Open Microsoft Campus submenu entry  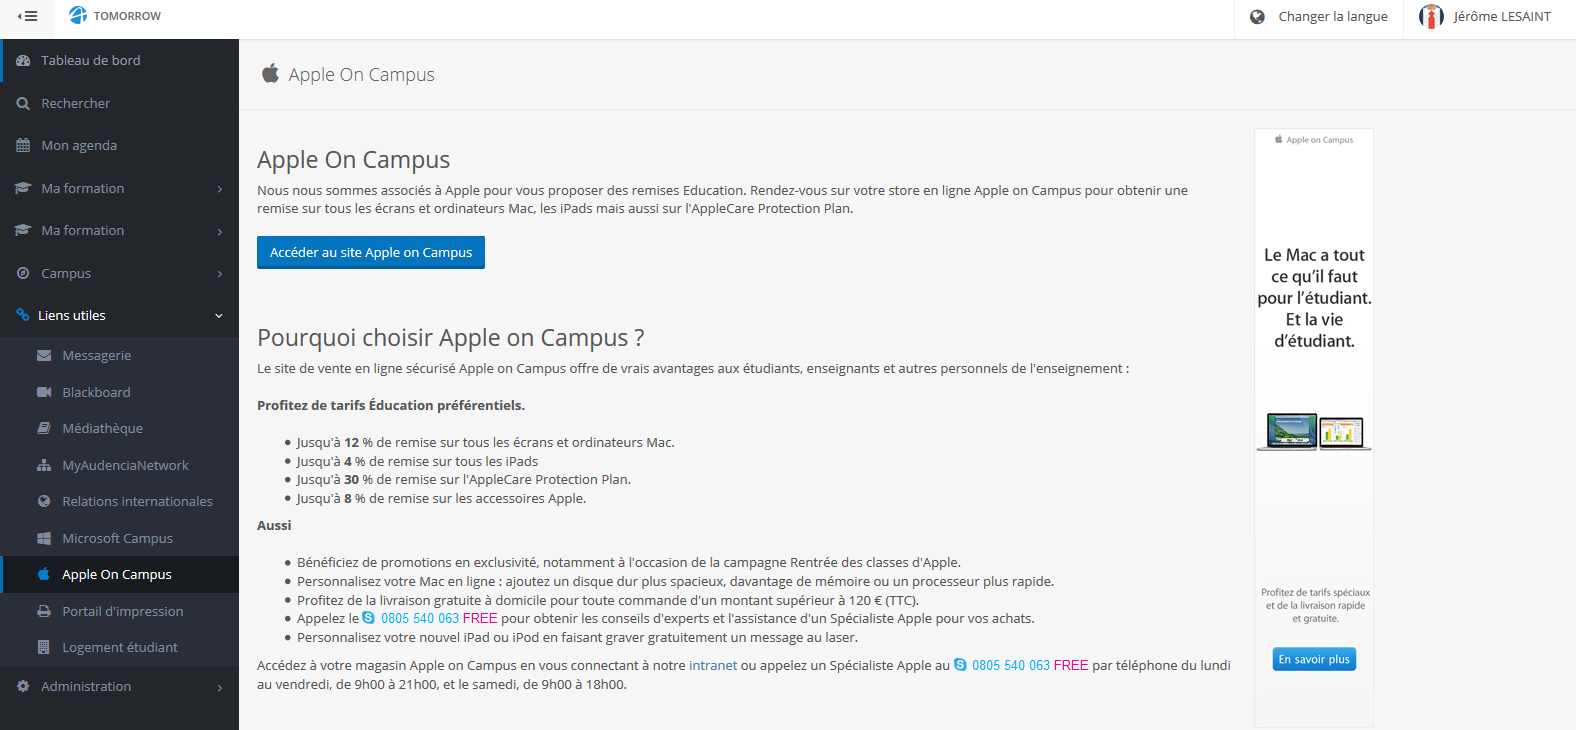point(120,538)
